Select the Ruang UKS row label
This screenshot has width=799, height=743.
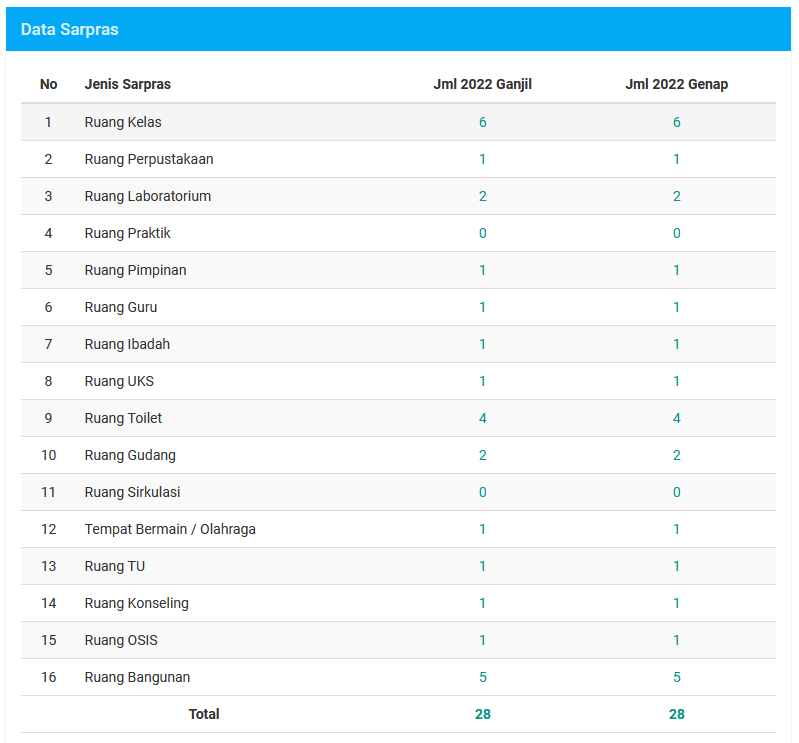pos(119,381)
